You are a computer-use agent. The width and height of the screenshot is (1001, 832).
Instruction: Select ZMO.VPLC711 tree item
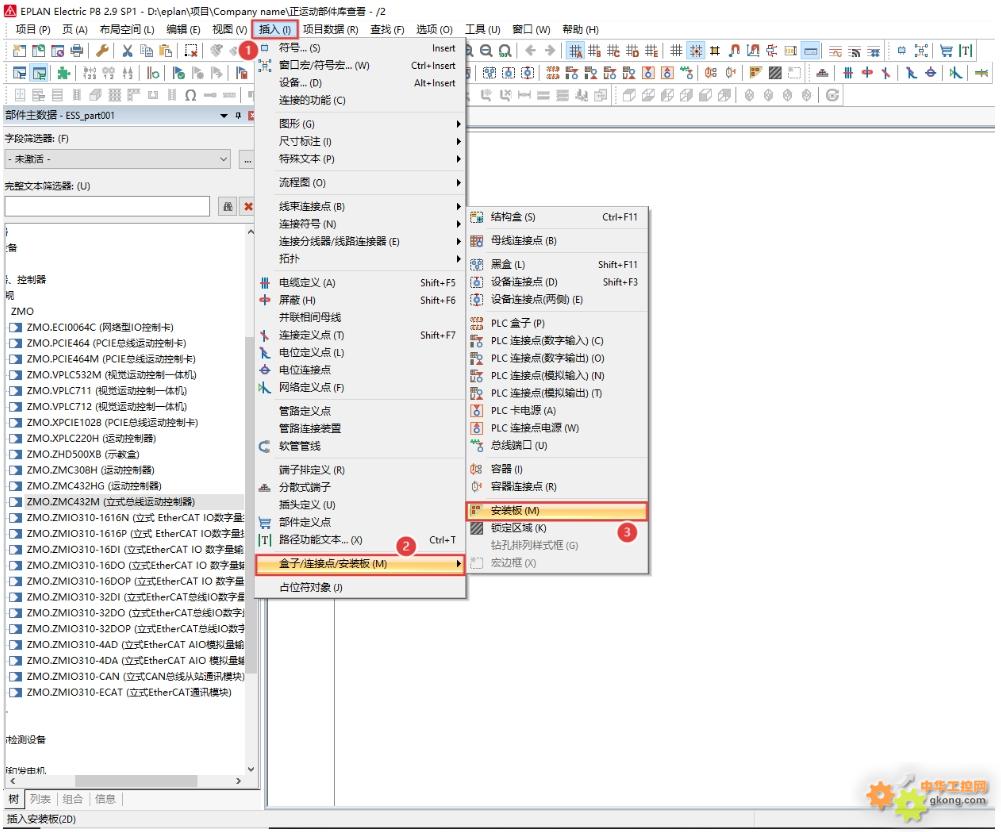(107, 391)
